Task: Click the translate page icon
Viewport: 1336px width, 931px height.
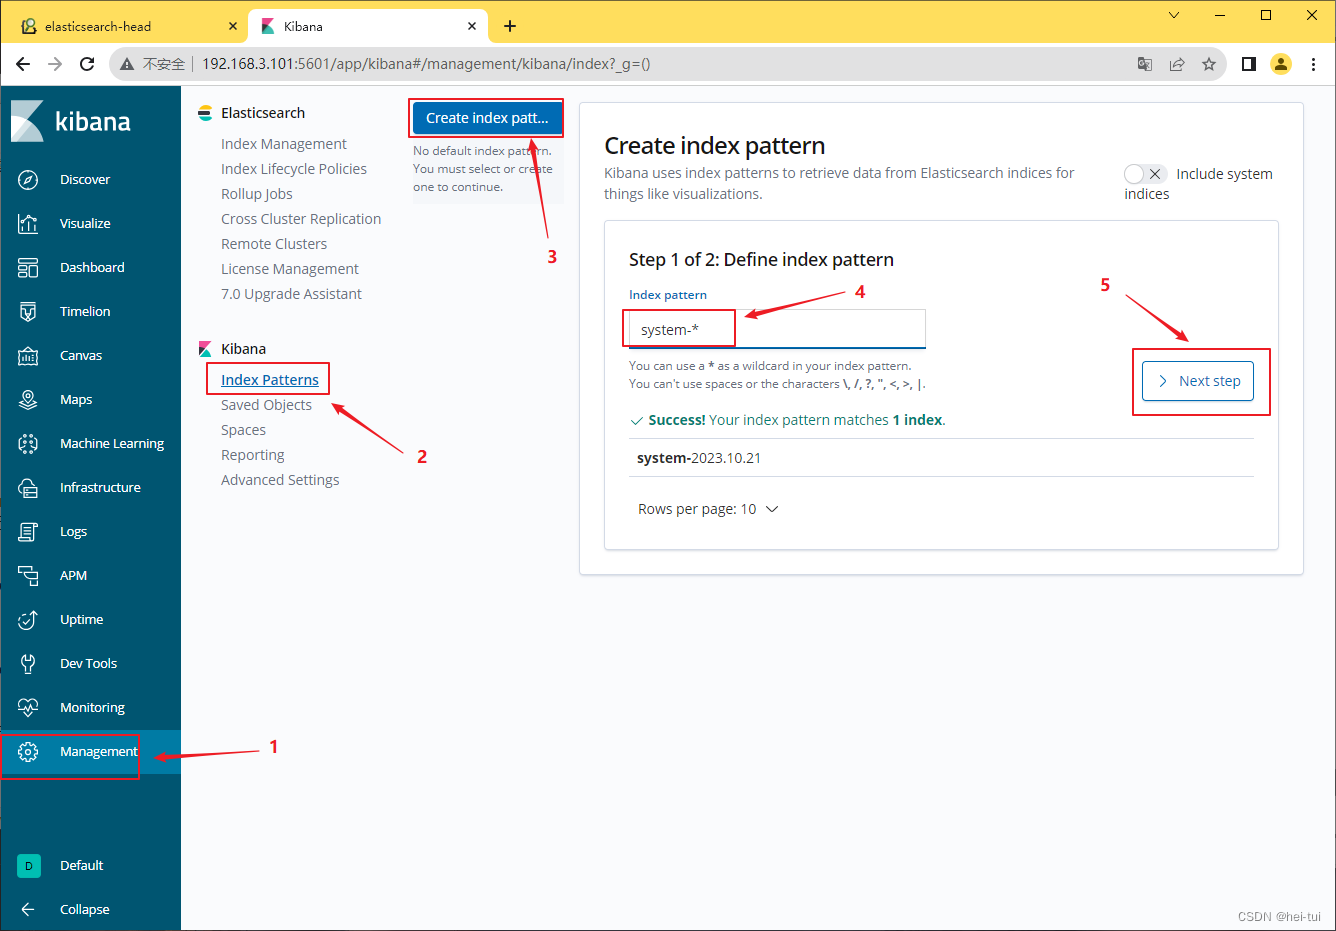Action: tap(1145, 64)
